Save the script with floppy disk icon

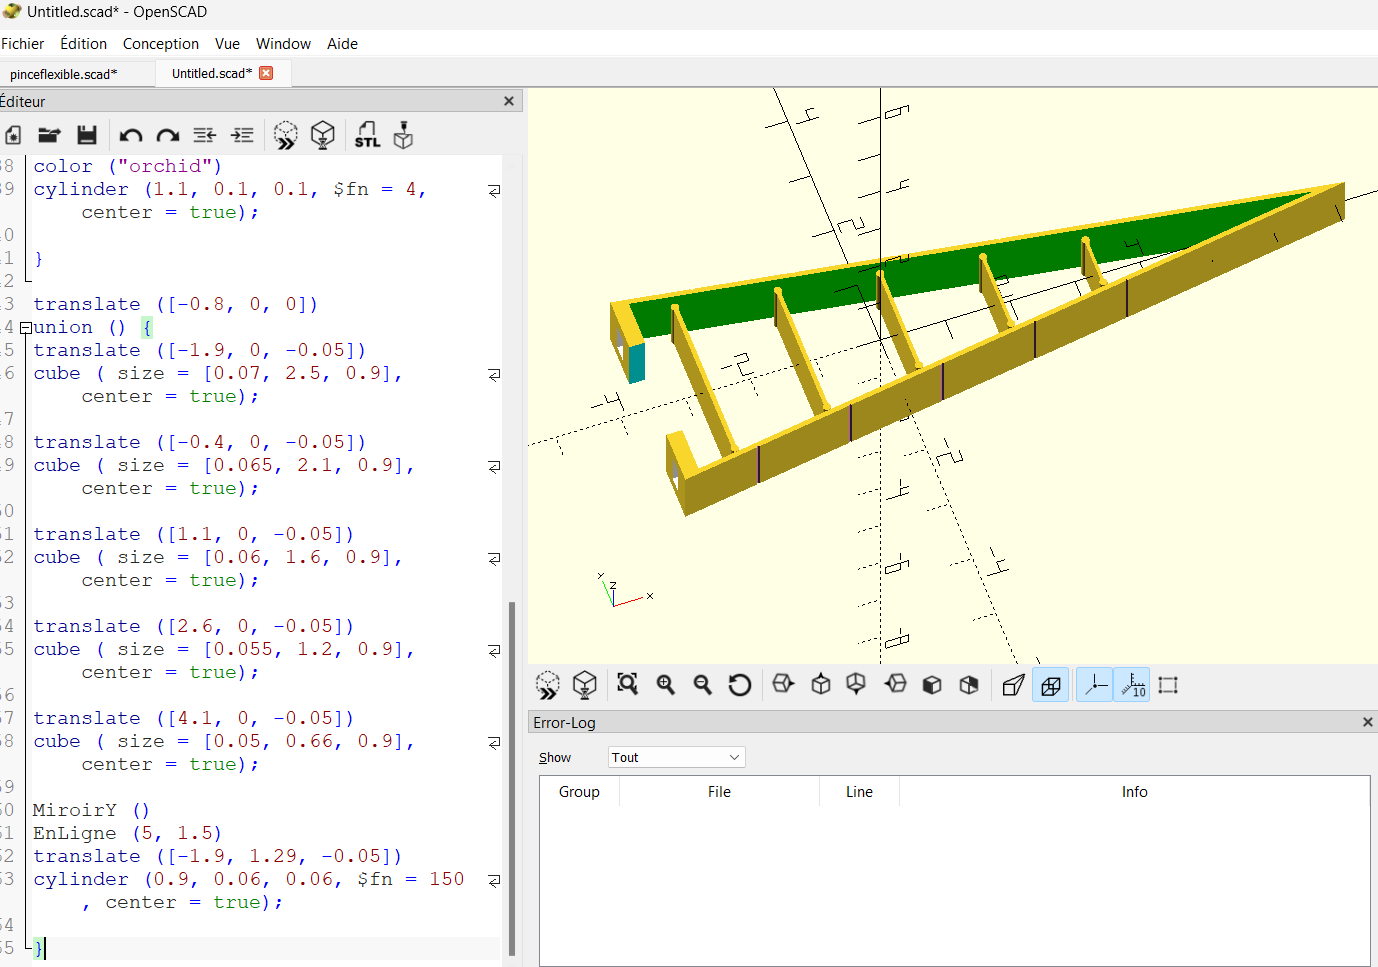click(87, 135)
